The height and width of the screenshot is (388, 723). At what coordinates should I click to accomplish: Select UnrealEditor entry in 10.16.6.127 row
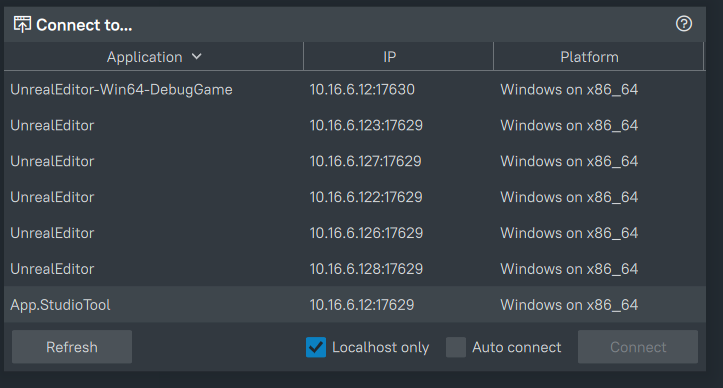52,161
